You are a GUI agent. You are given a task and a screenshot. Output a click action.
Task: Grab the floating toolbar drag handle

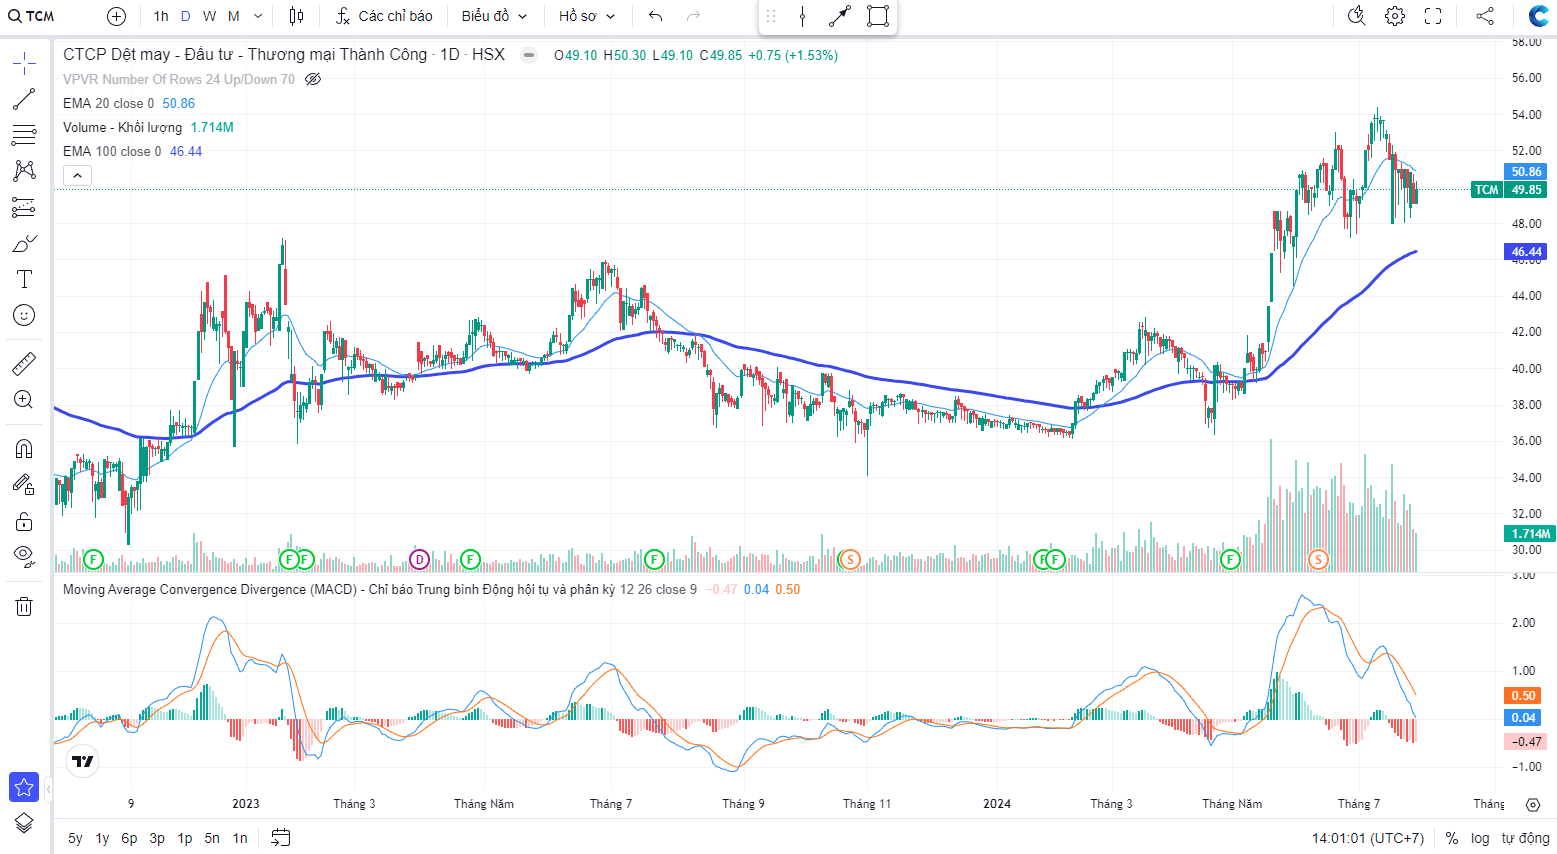tap(771, 16)
